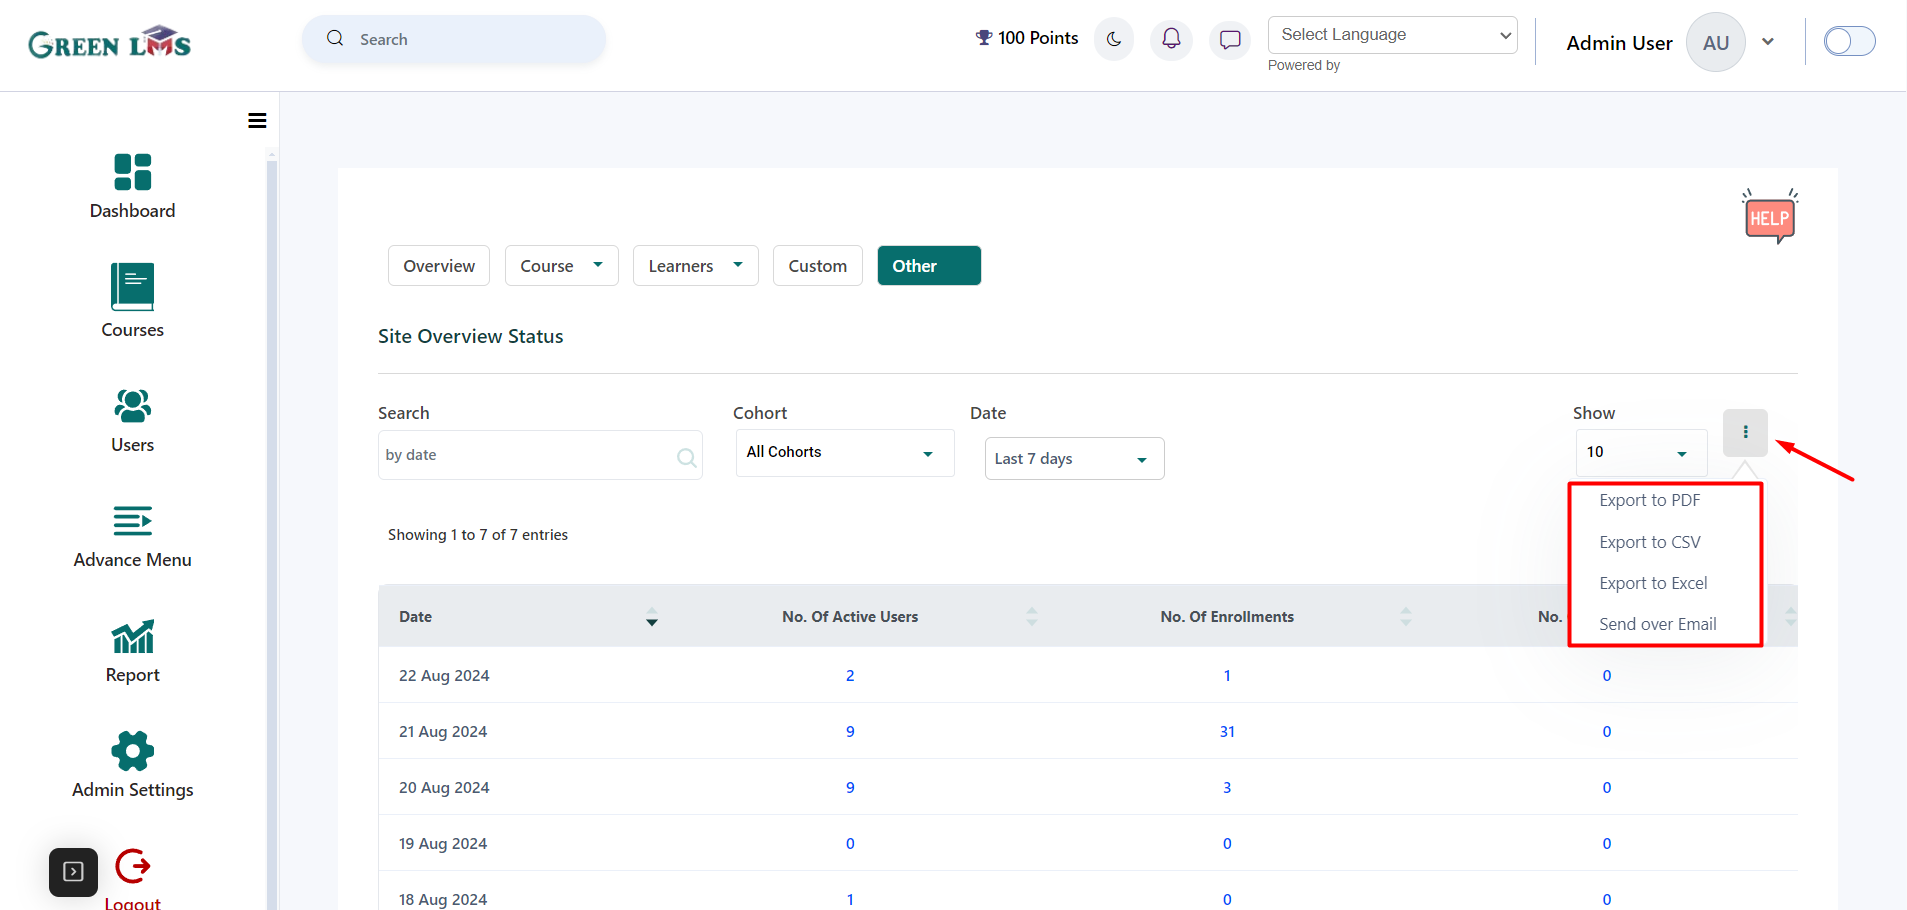Open the chat messages icon
The height and width of the screenshot is (910, 1907).
coord(1230,40)
